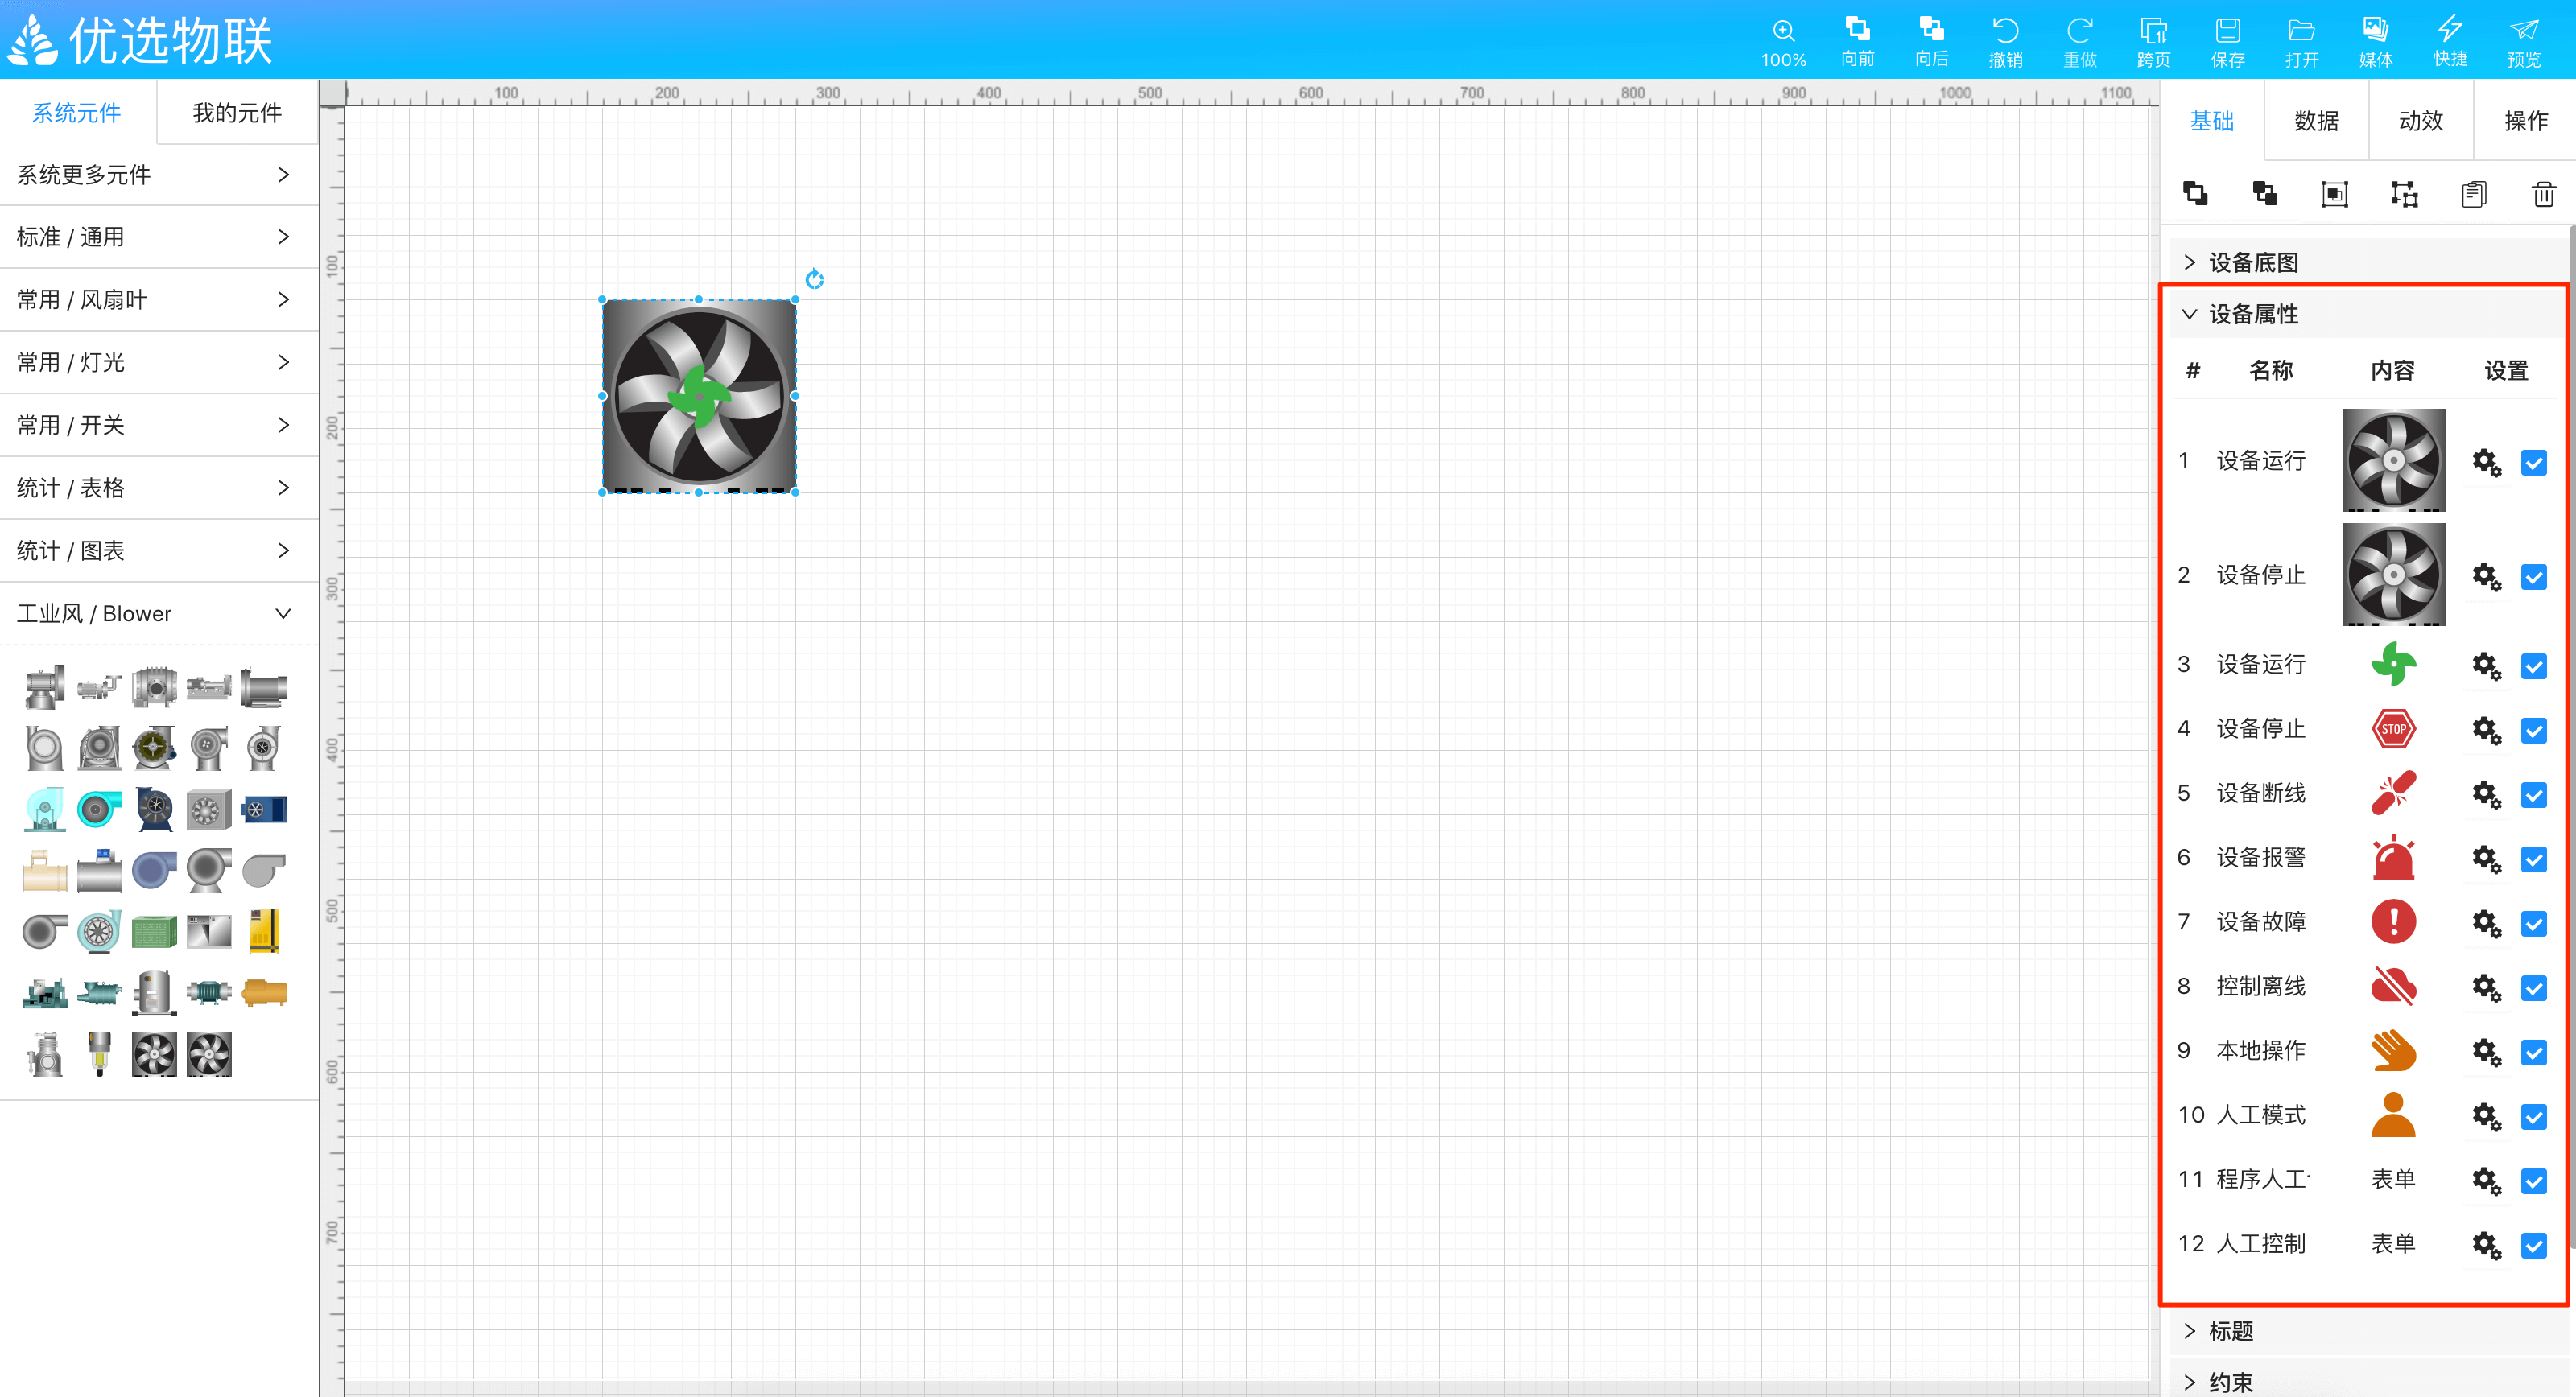Click the 优选物联 logo
Viewport: 2576px width, 1397px height.
pos(140,41)
